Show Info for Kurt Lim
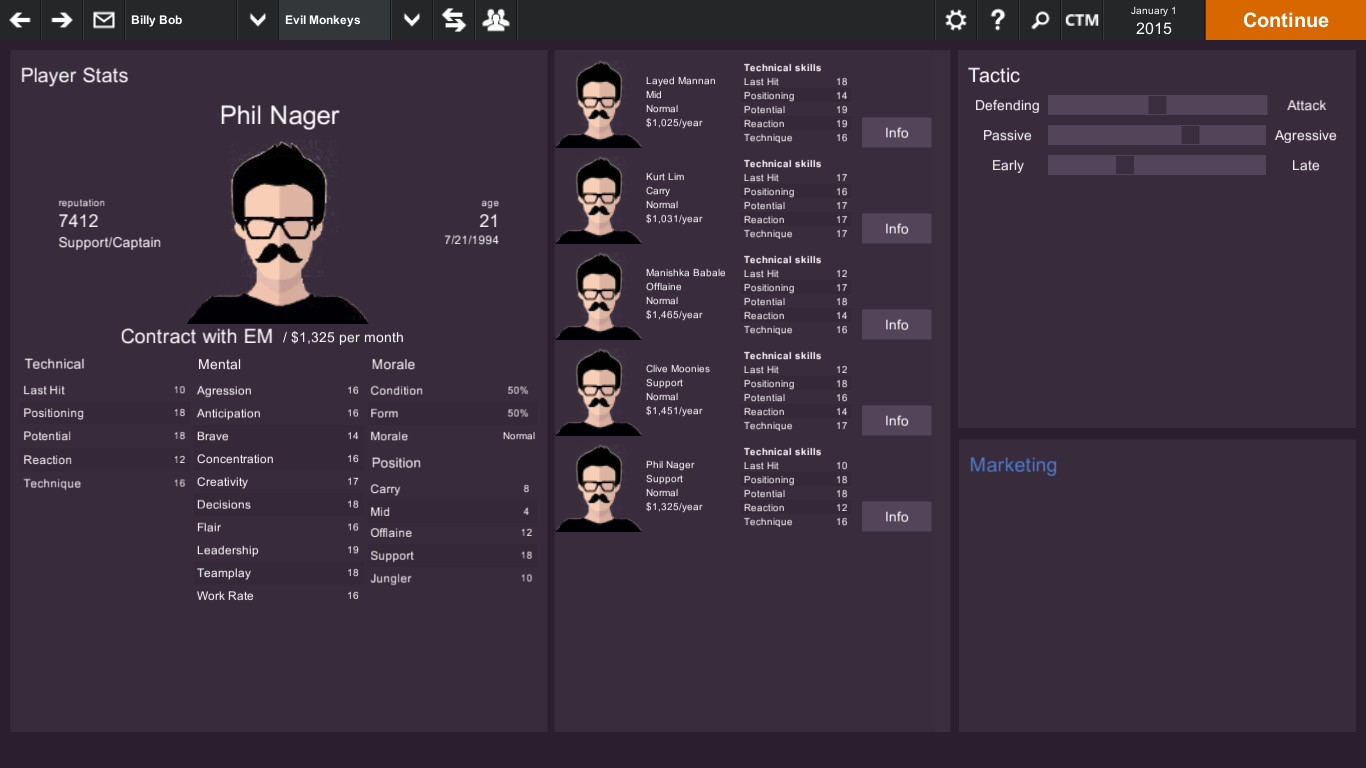 (x=895, y=228)
